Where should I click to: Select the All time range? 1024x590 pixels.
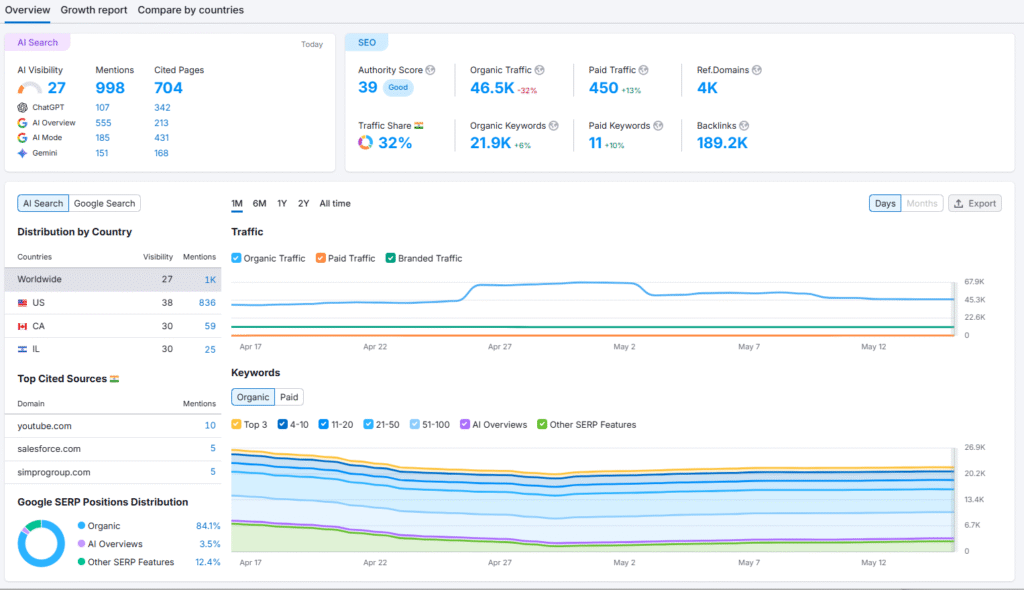point(335,203)
